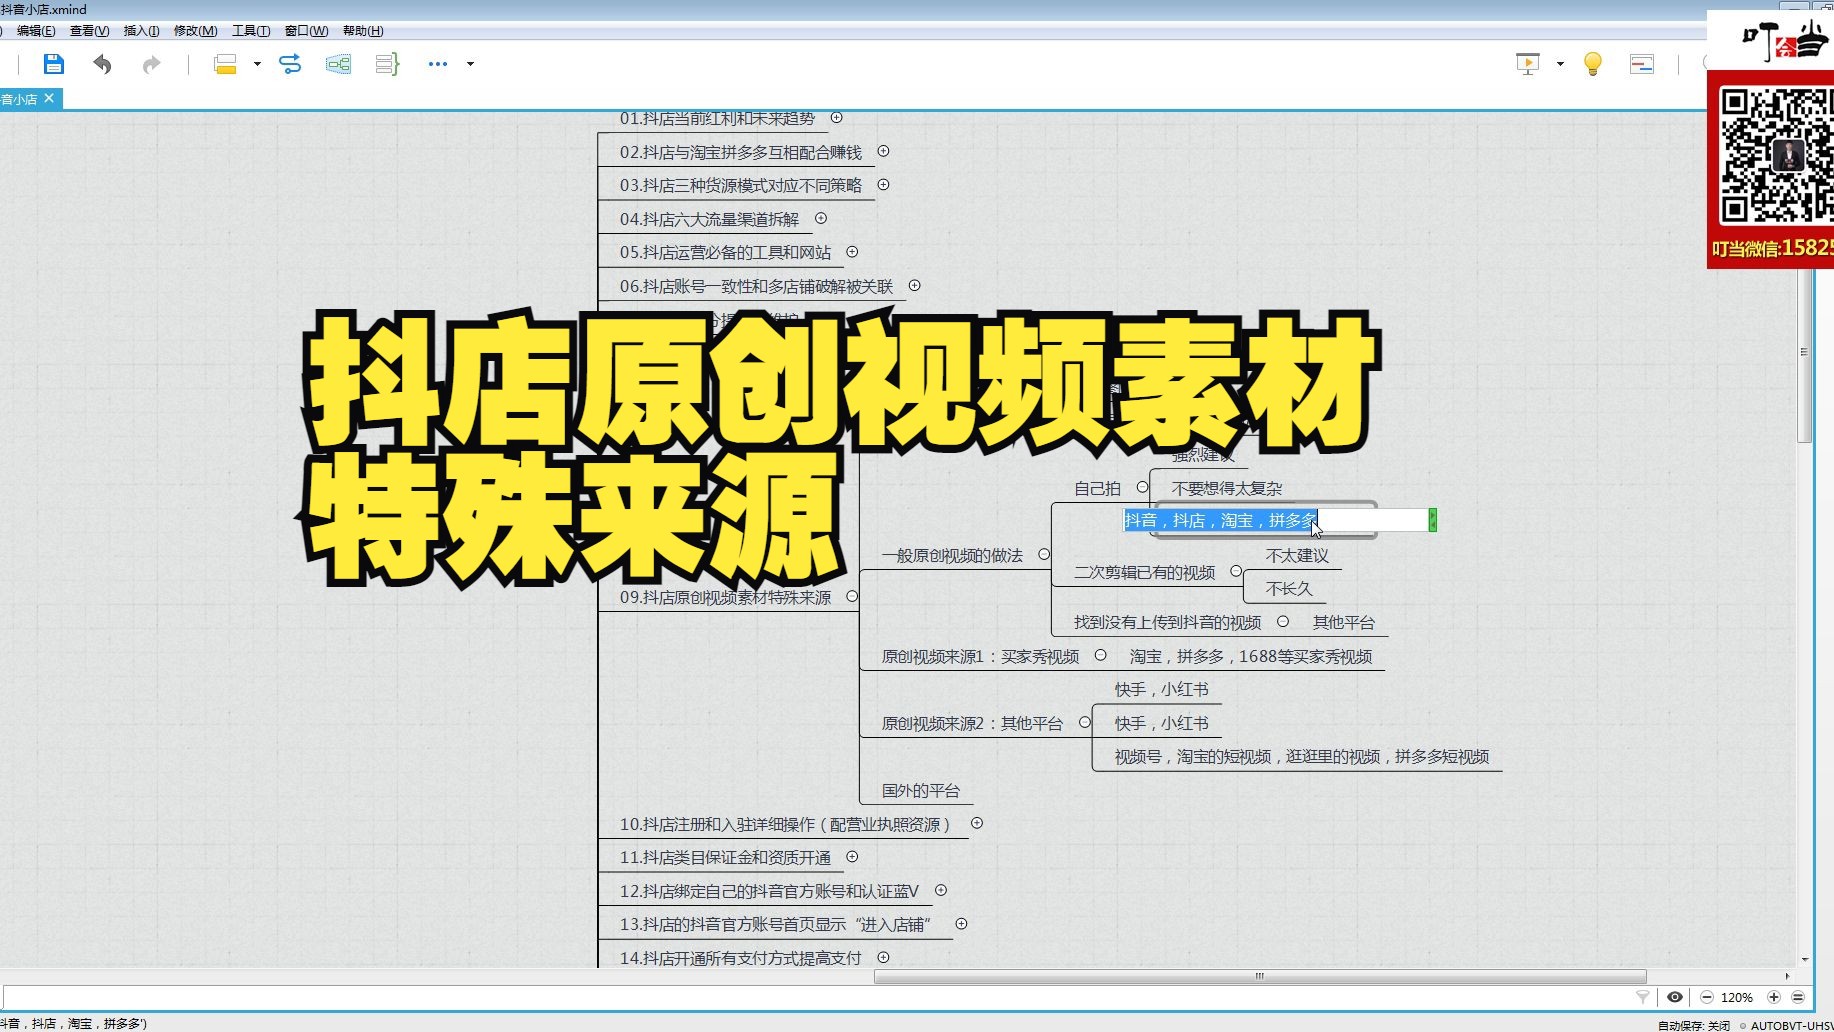
Task: Expand topic 03.抖店三种货源模式对应不同策略
Action: (883, 185)
